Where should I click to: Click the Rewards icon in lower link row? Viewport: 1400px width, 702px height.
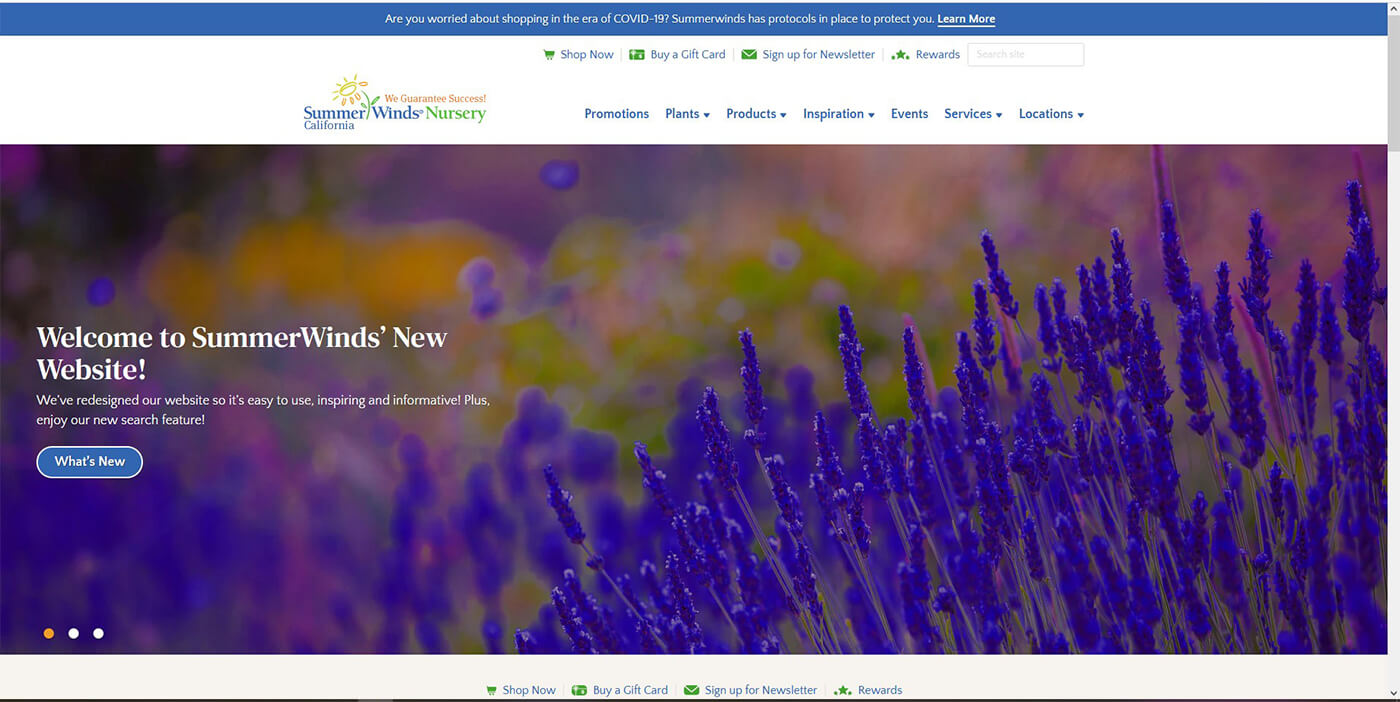[x=842, y=690]
